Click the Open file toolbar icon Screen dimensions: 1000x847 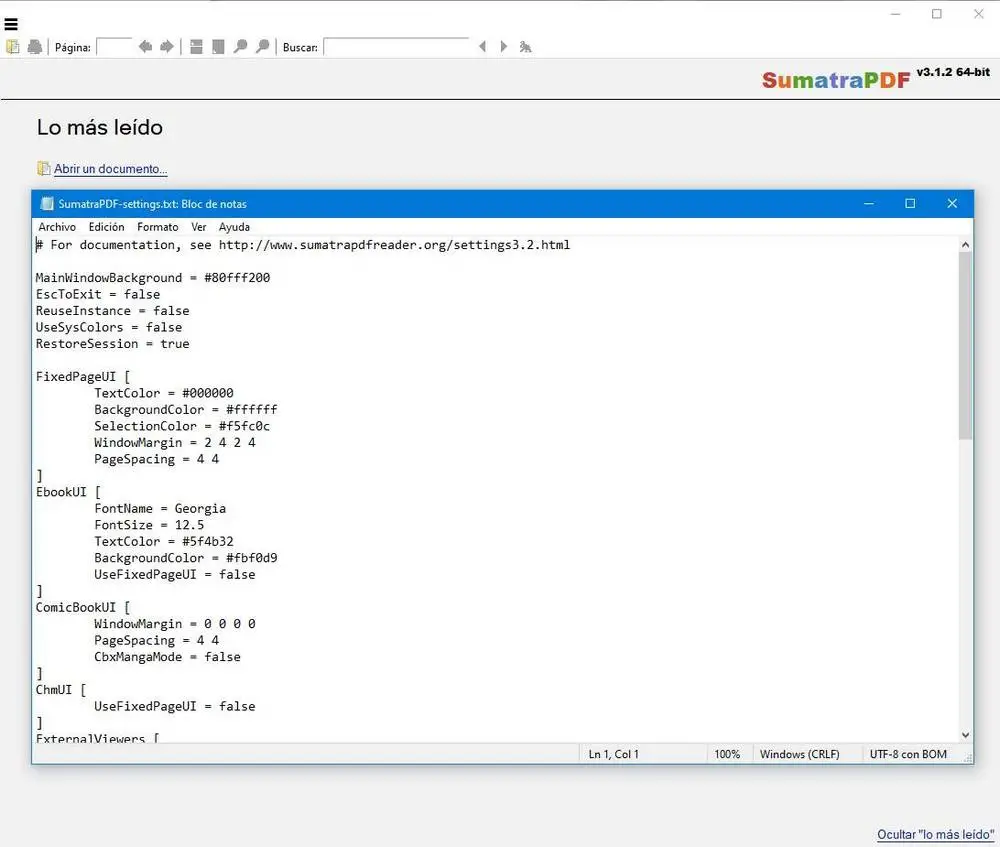click(13, 47)
